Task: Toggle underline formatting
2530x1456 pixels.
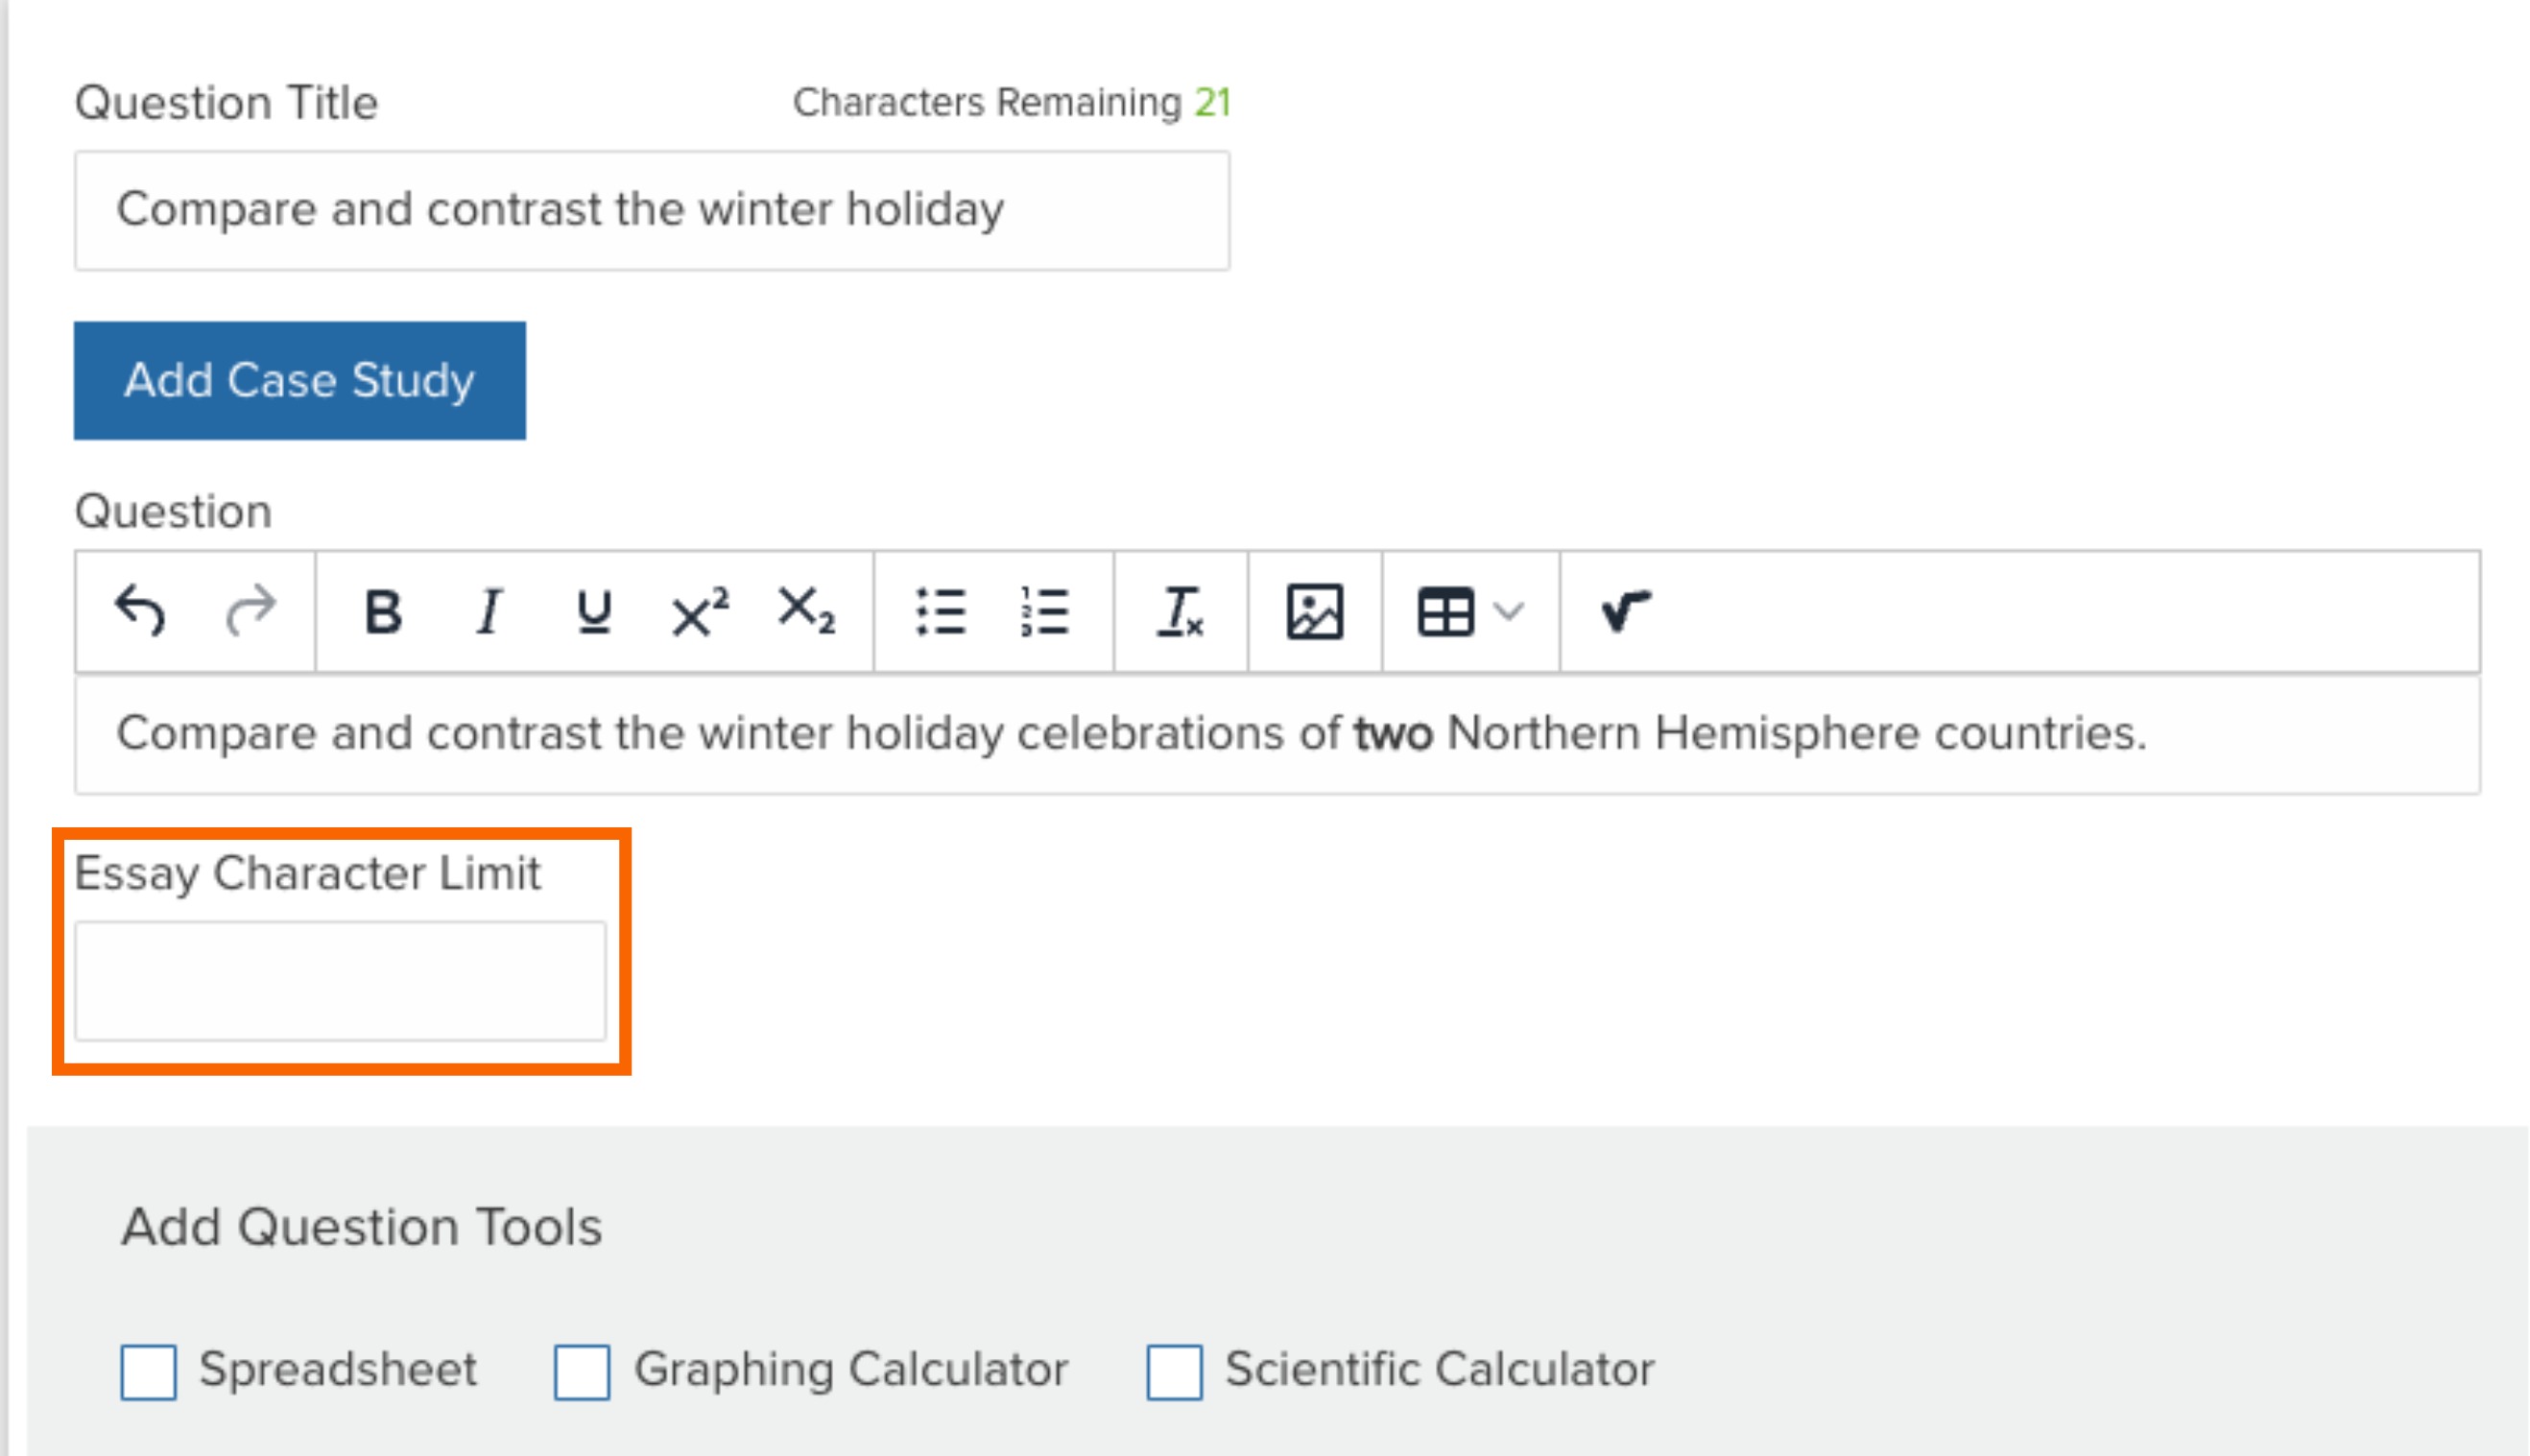Action: (594, 612)
